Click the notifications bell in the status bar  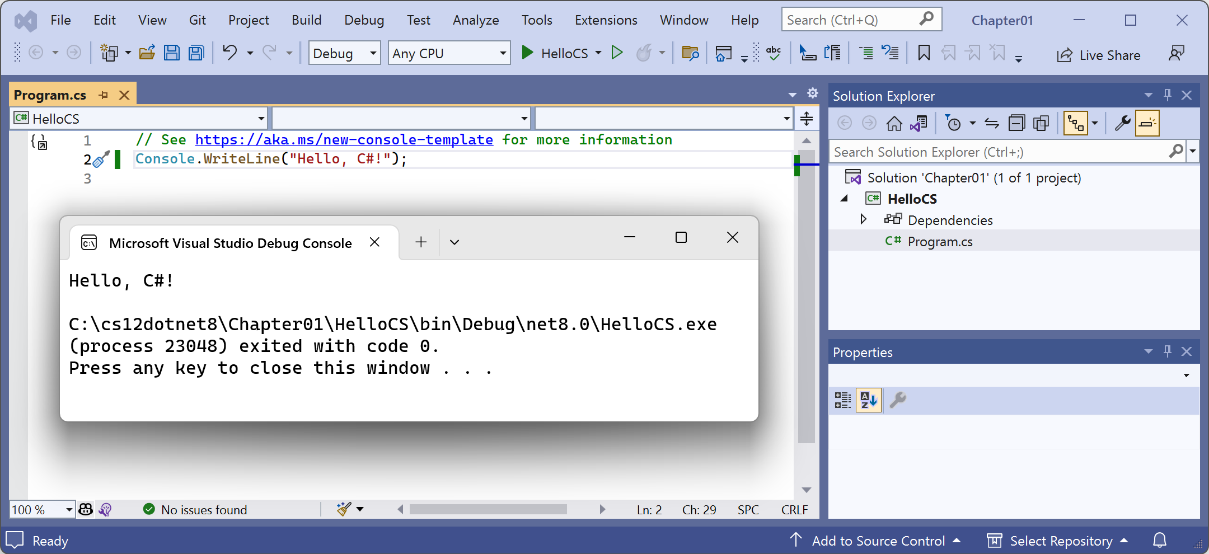click(1158, 541)
